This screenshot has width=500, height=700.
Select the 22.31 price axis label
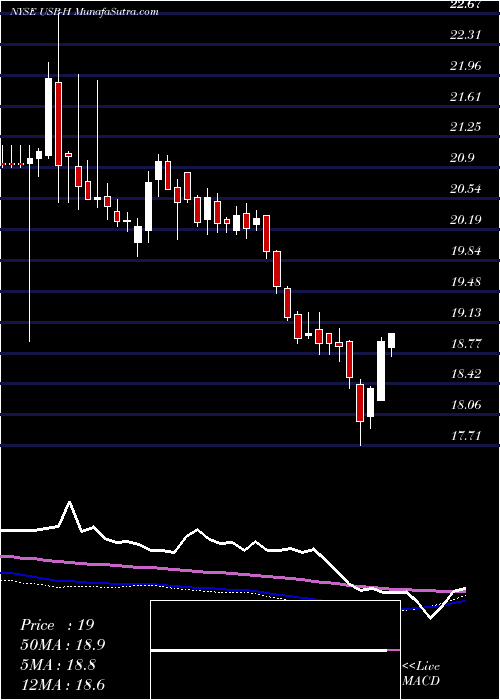[x=466, y=35]
